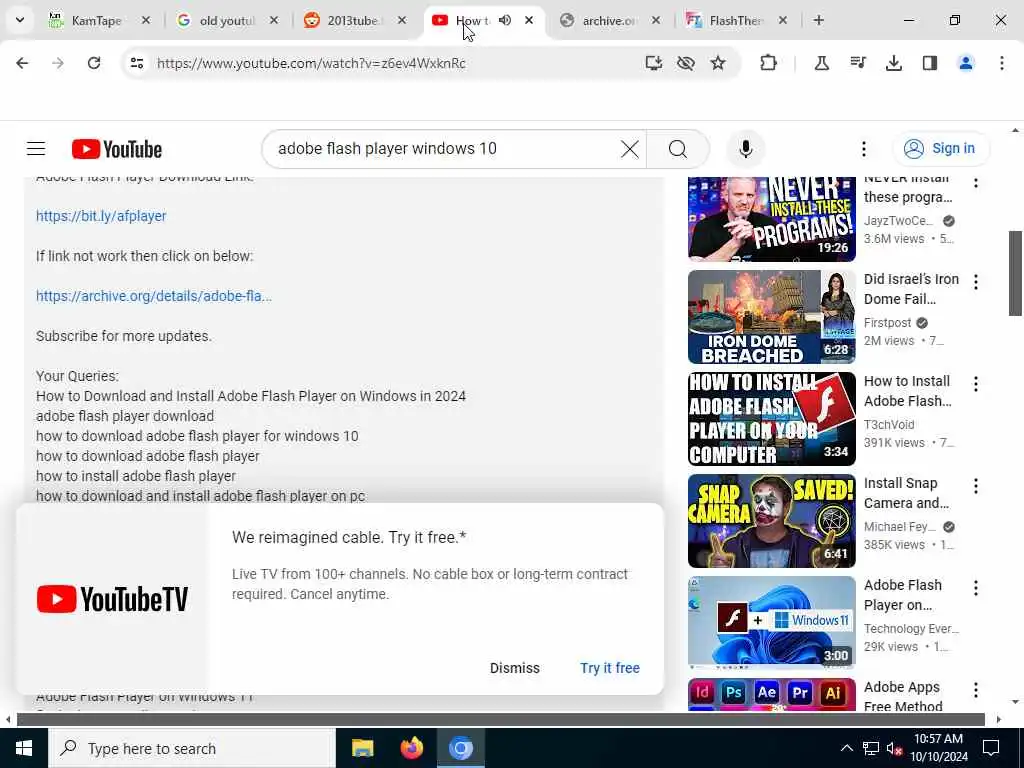Install app icon in address bar
This screenshot has height=768, width=1024.
click(x=654, y=63)
